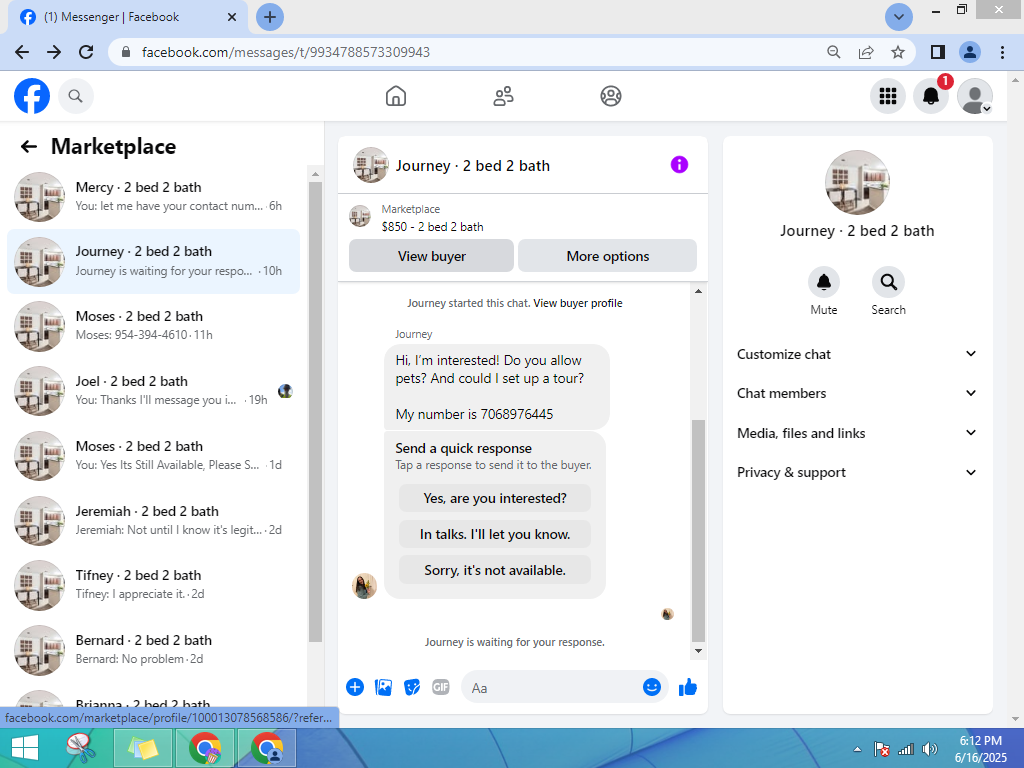
Task: Bookmark this page star icon
Action: (x=898, y=52)
